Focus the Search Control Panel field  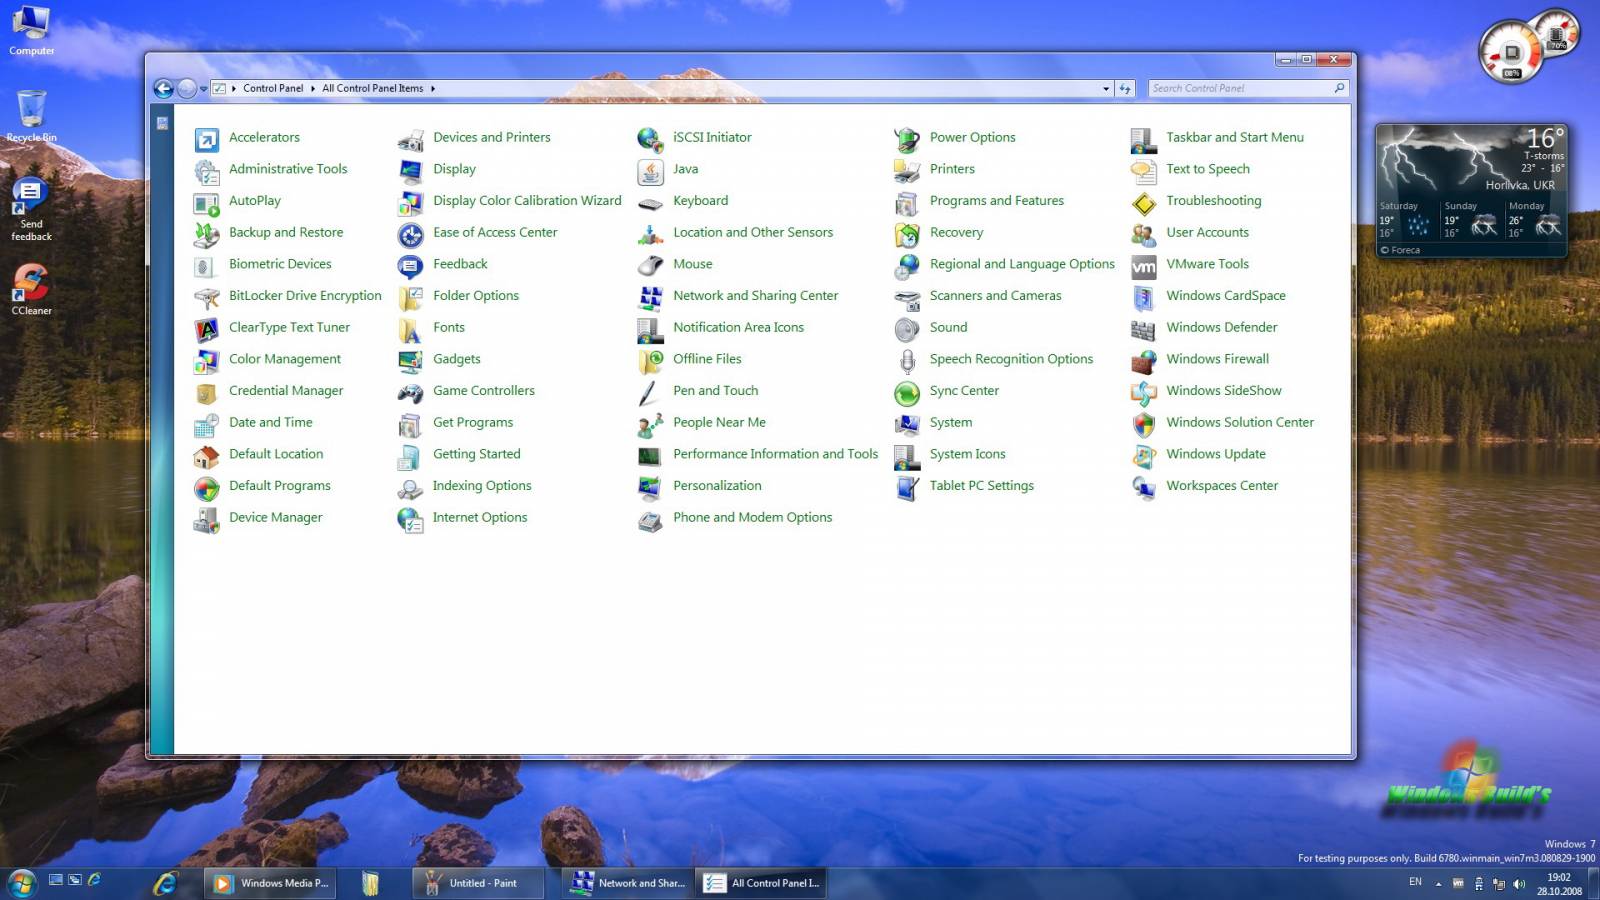[1248, 89]
